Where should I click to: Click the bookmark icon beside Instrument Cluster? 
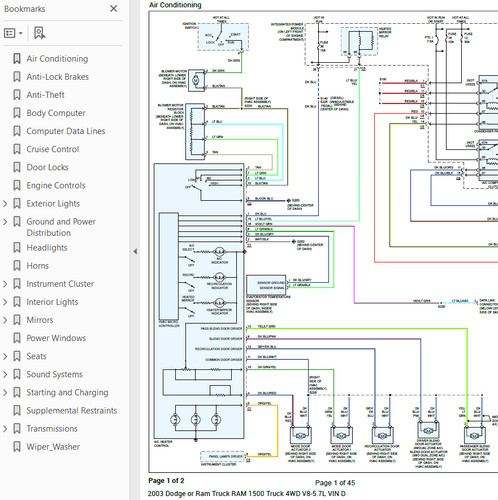point(17,284)
